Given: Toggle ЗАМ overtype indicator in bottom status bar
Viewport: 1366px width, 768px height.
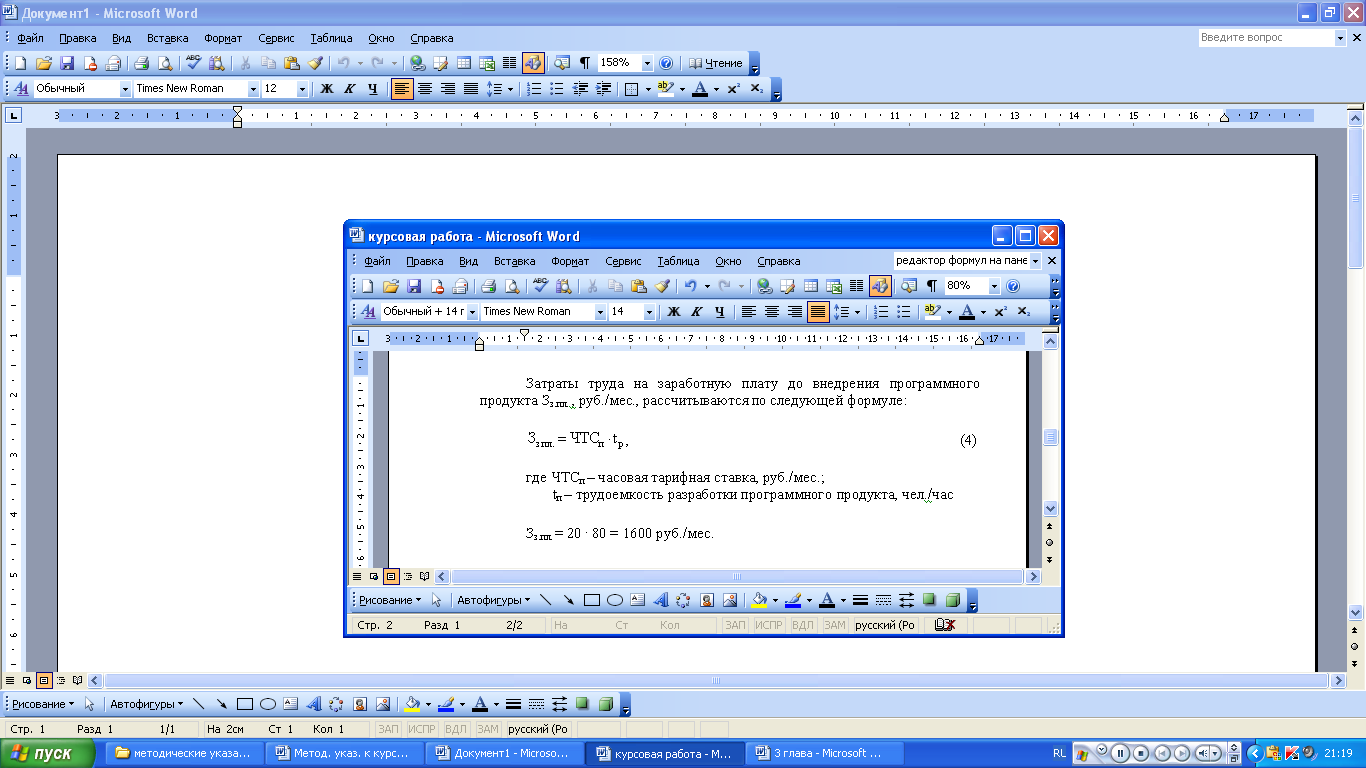Looking at the screenshot, I should pos(487,729).
